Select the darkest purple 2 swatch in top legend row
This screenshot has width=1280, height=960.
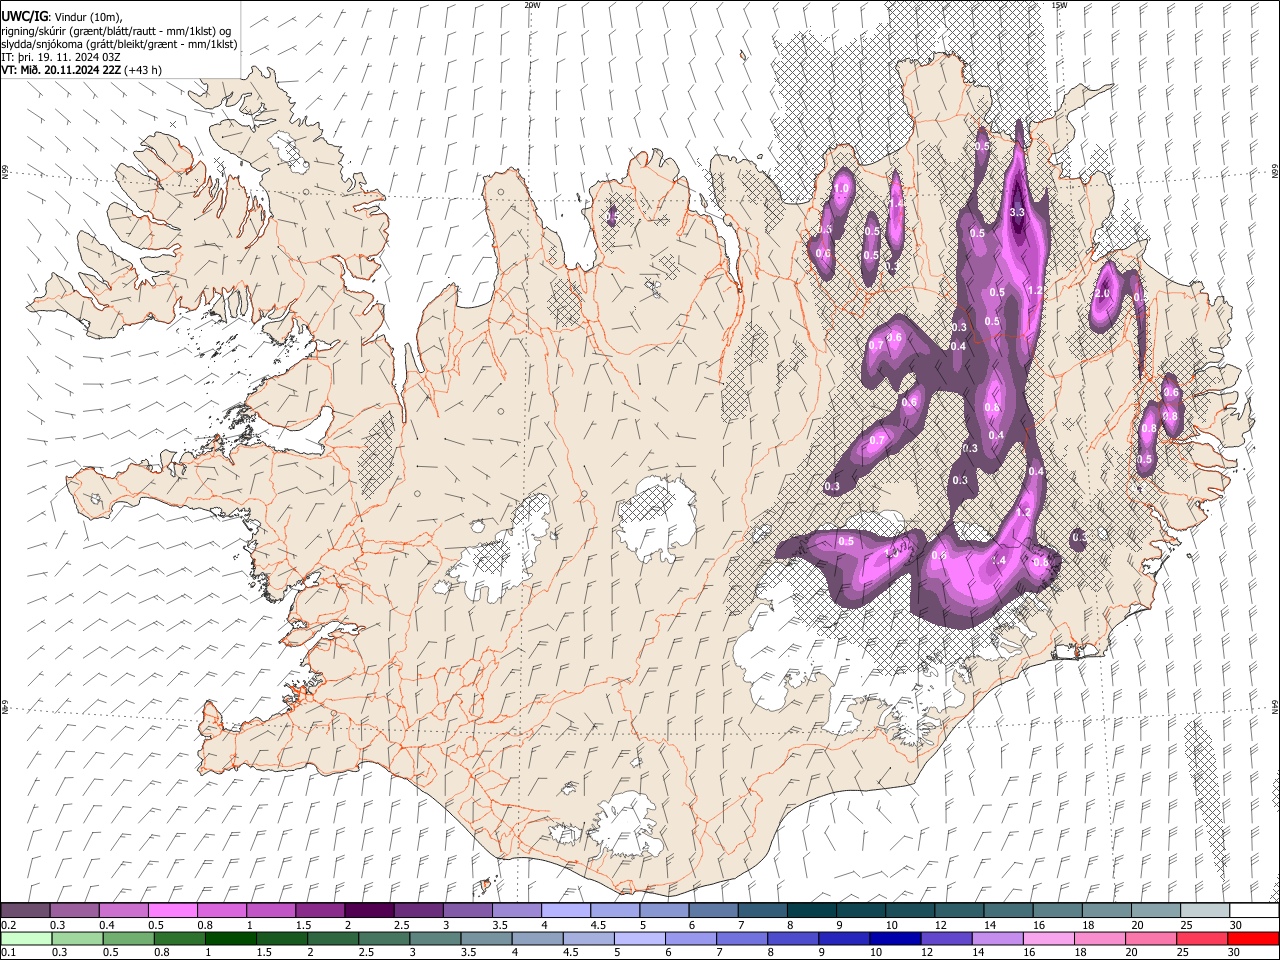368,910
